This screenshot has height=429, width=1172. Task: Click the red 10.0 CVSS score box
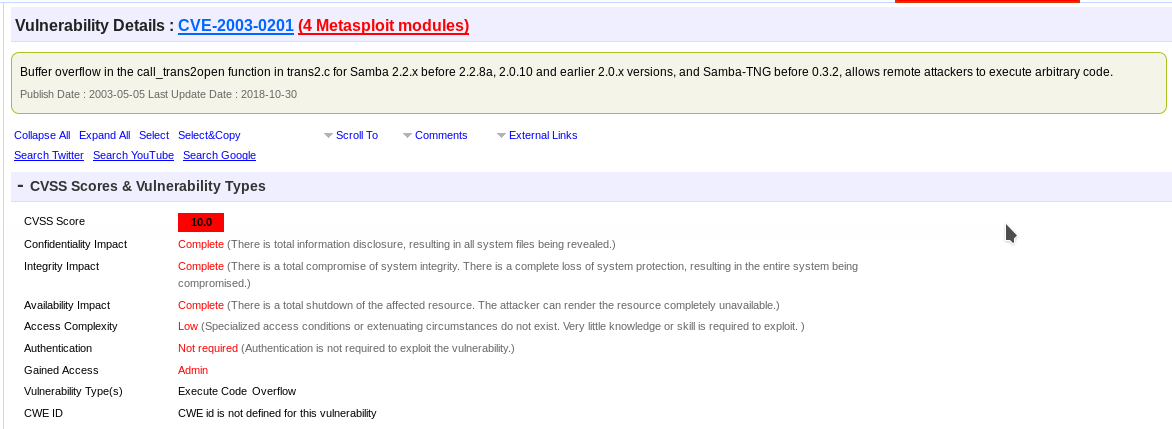(201, 222)
